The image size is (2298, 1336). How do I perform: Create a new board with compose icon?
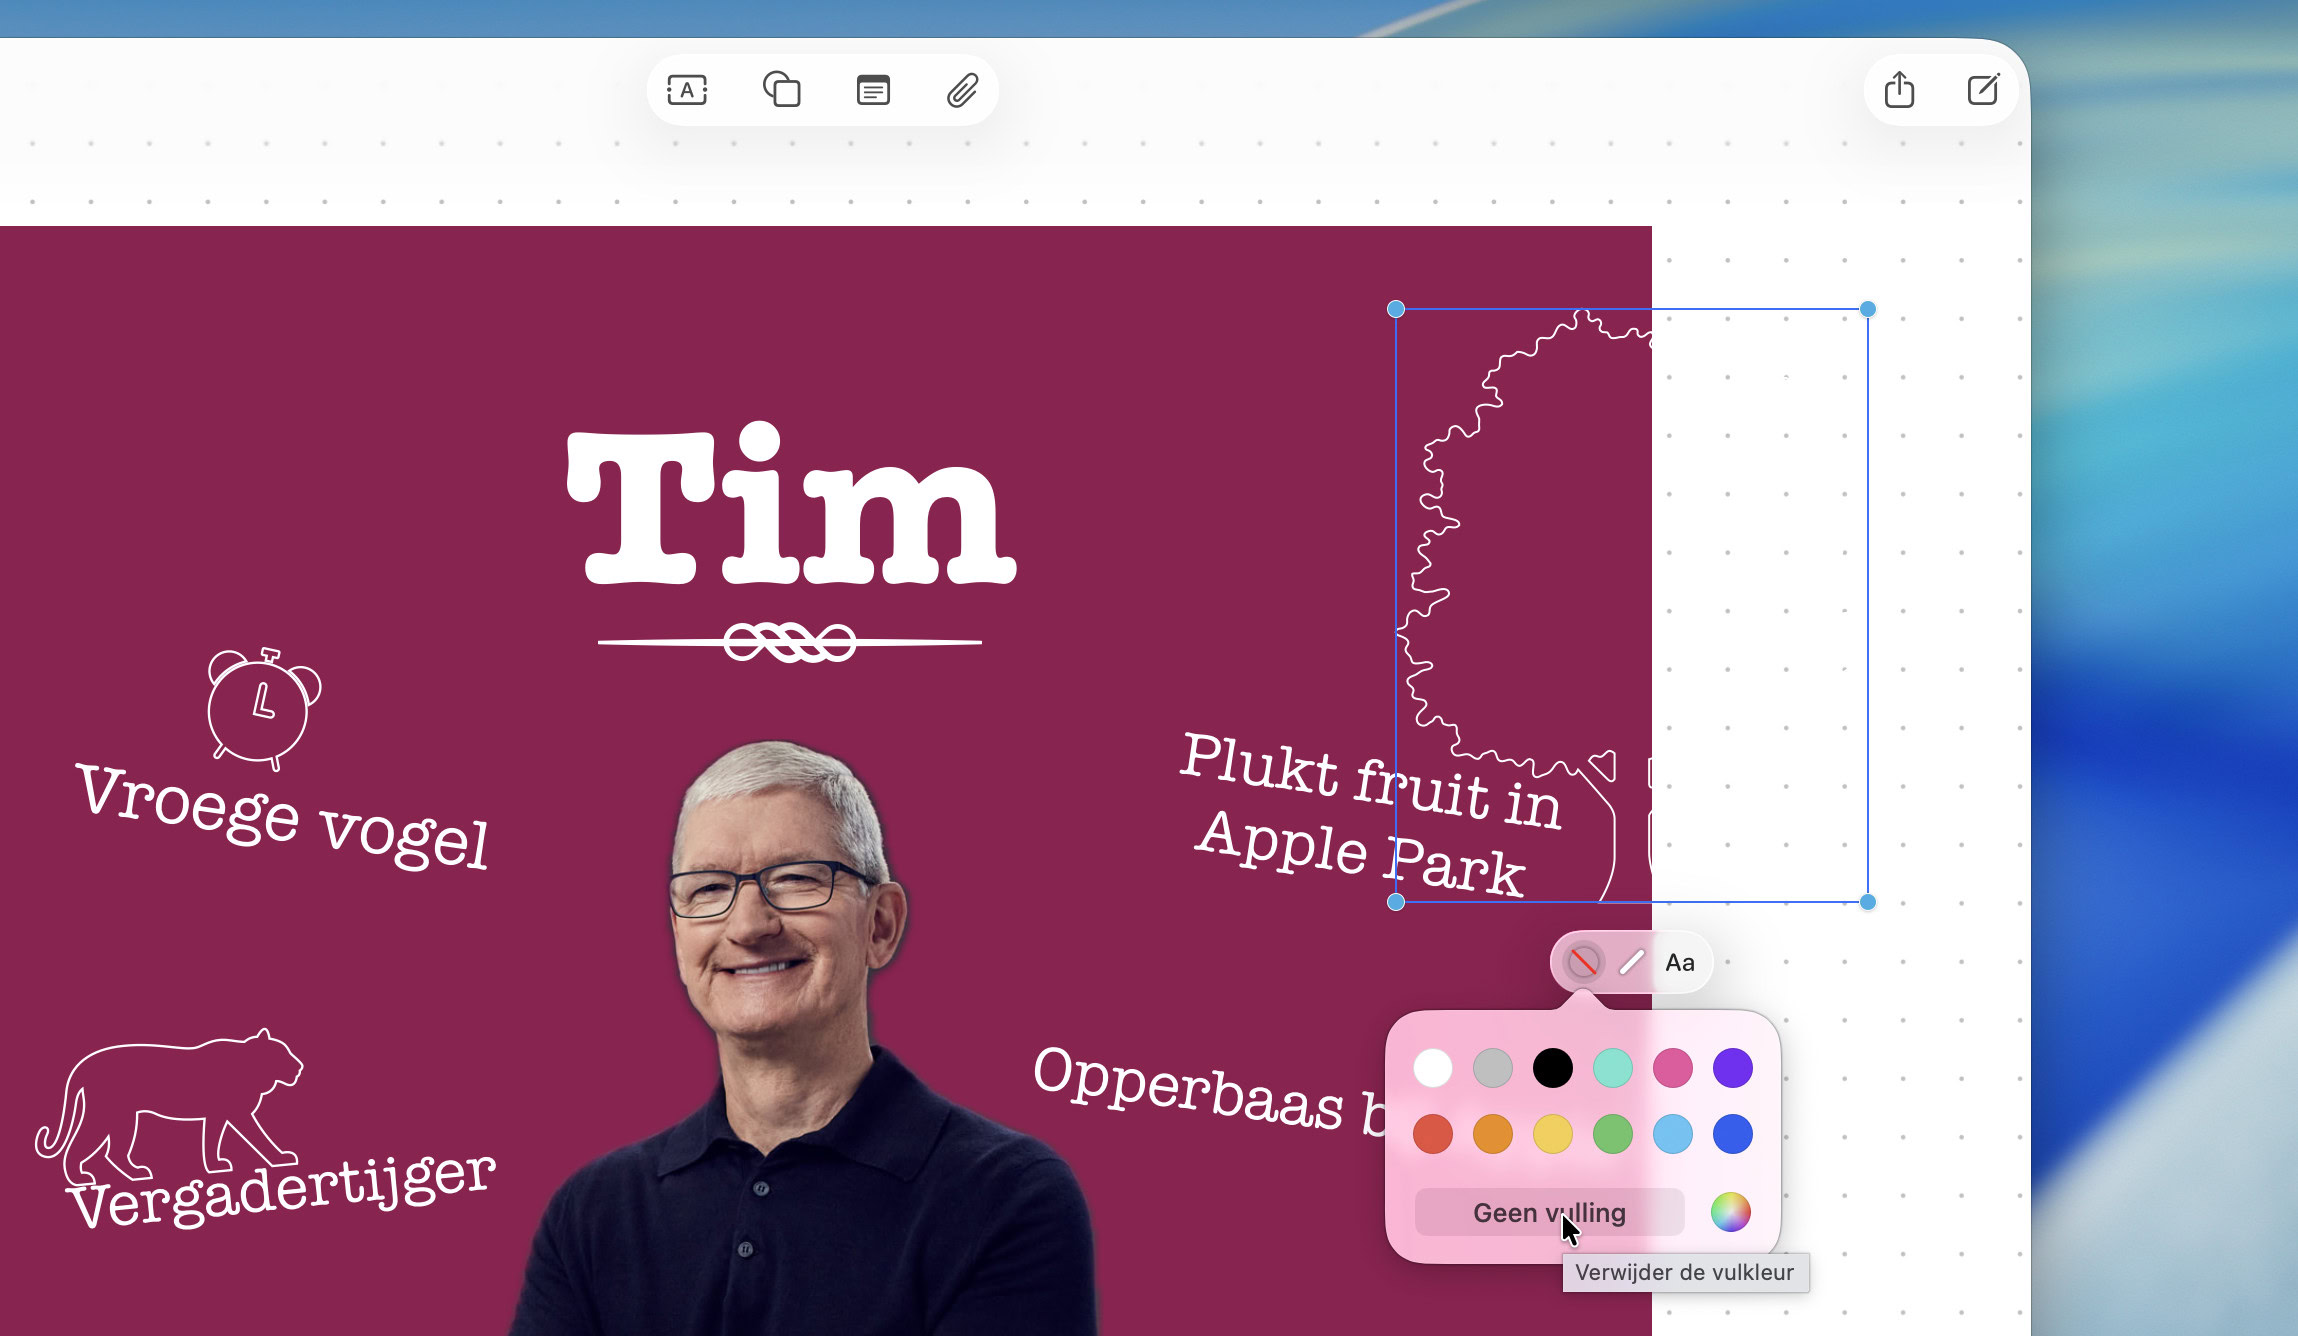tap(1983, 90)
